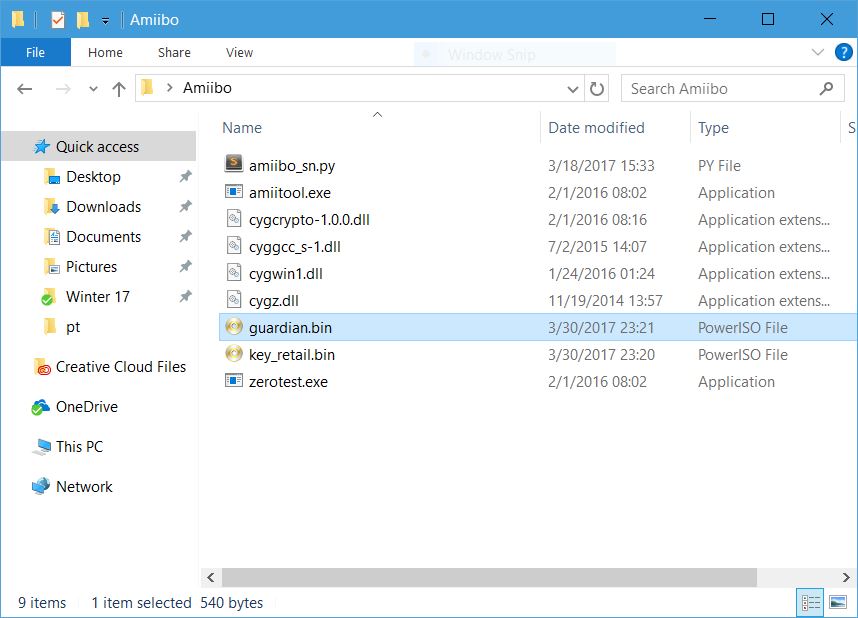The width and height of the screenshot is (858, 618).
Task: Click the breadcrumb chevron before Amiibo
Action: tap(170, 88)
